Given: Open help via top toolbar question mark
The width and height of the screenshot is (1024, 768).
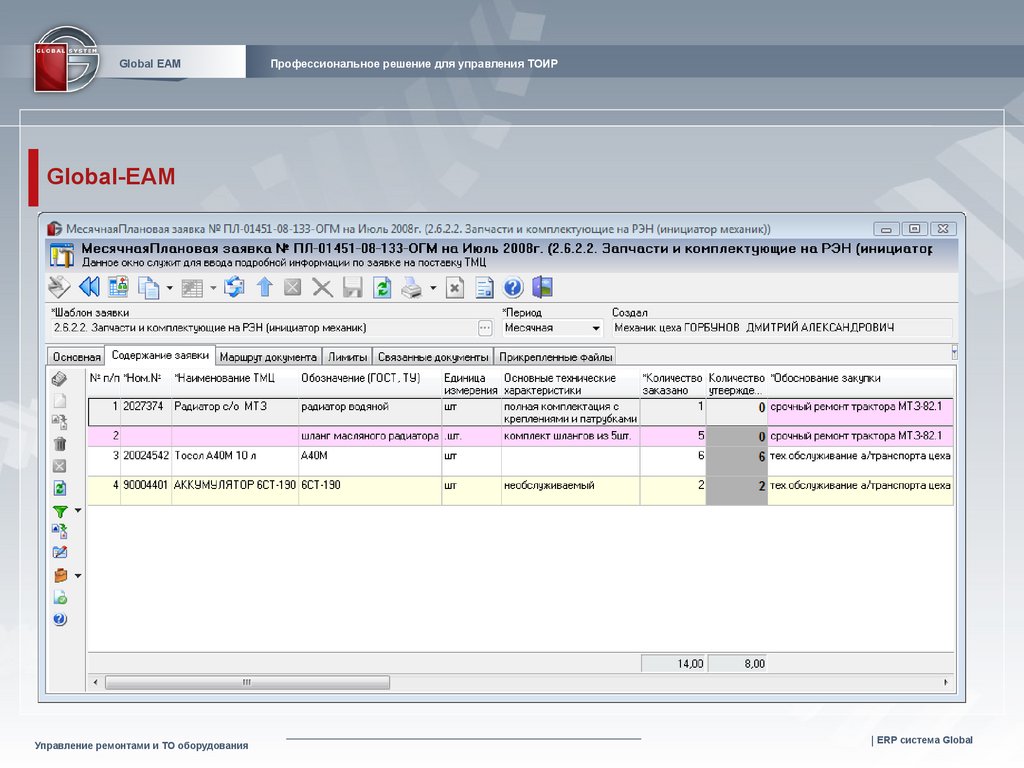Looking at the screenshot, I should click(x=513, y=288).
